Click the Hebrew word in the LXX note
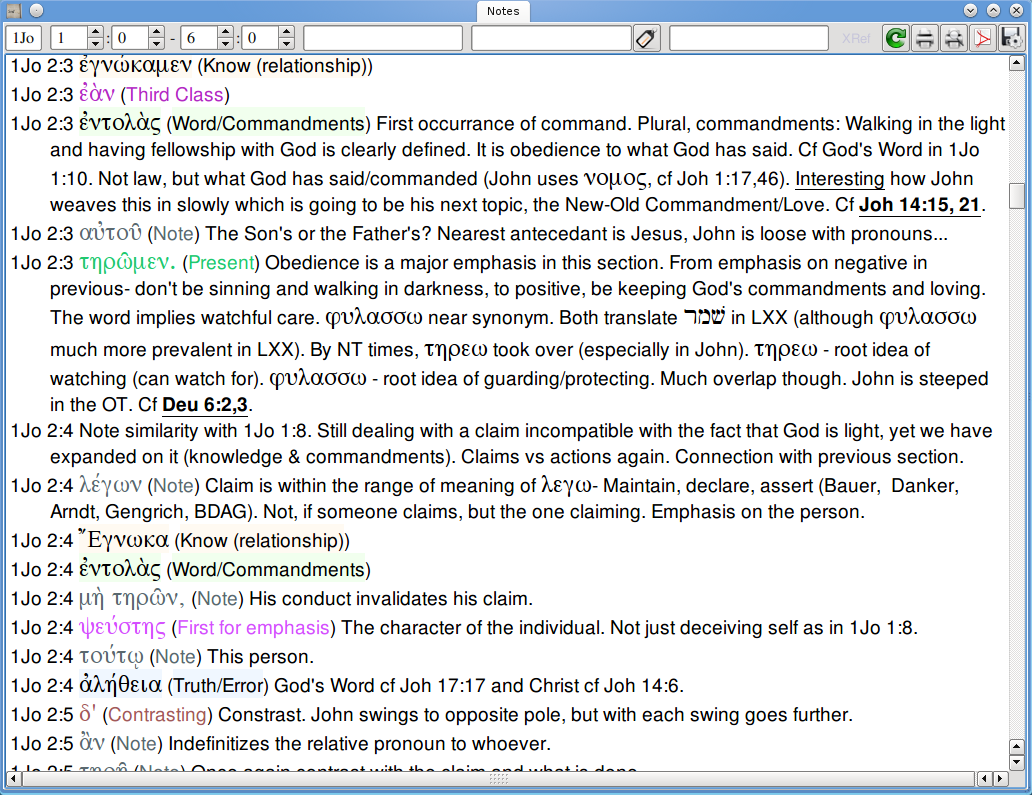 tap(704, 317)
